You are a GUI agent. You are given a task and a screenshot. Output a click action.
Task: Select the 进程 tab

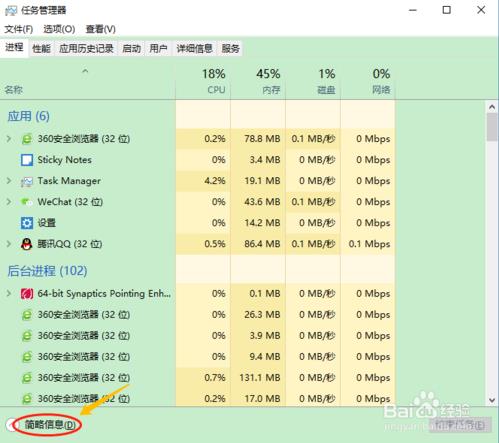coord(14,48)
